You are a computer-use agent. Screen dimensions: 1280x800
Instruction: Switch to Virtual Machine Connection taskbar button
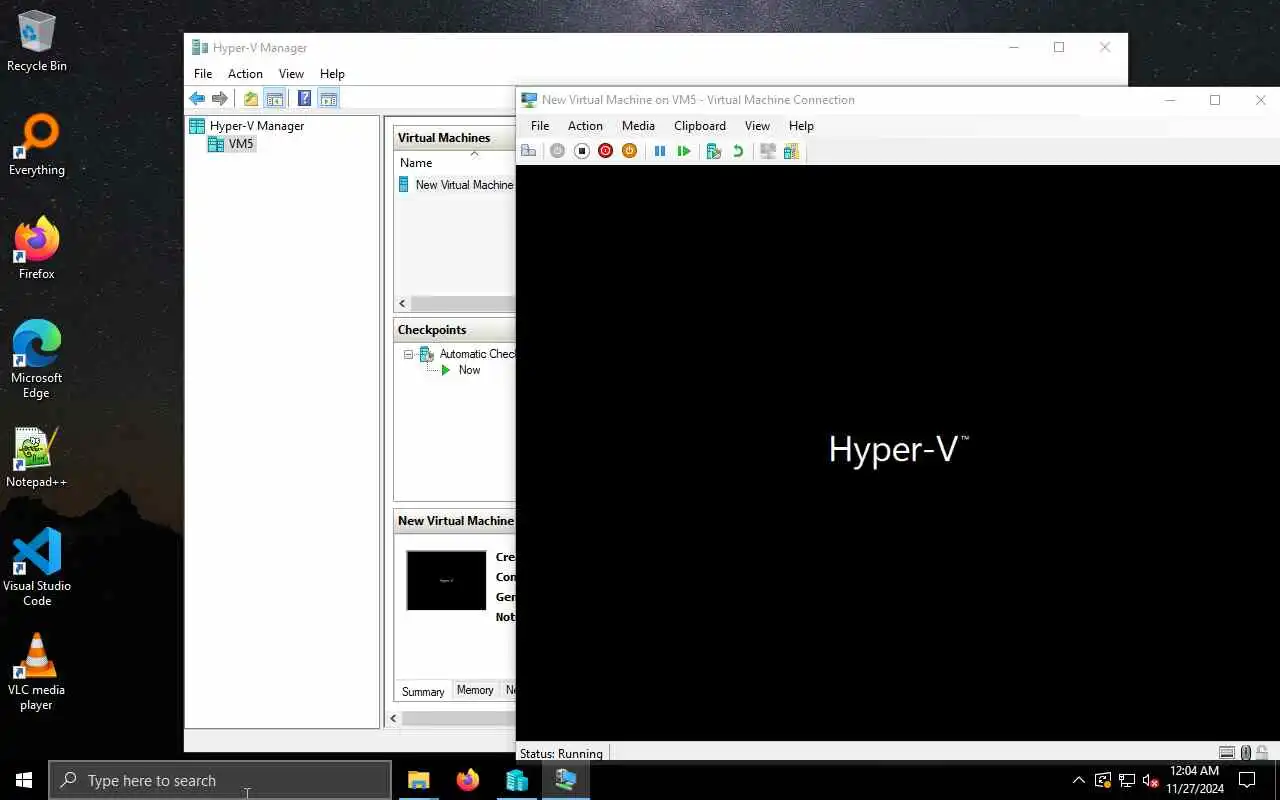coord(565,780)
